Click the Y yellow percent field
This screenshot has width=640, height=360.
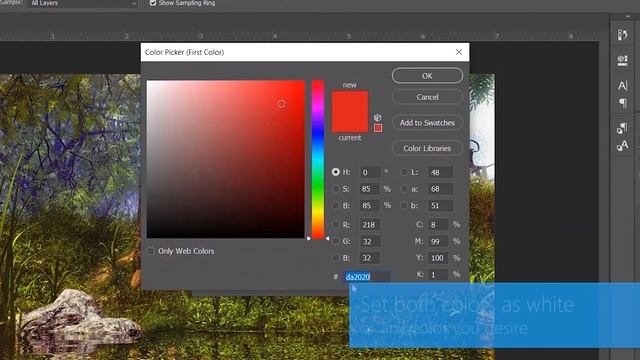click(x=438, y=258)
